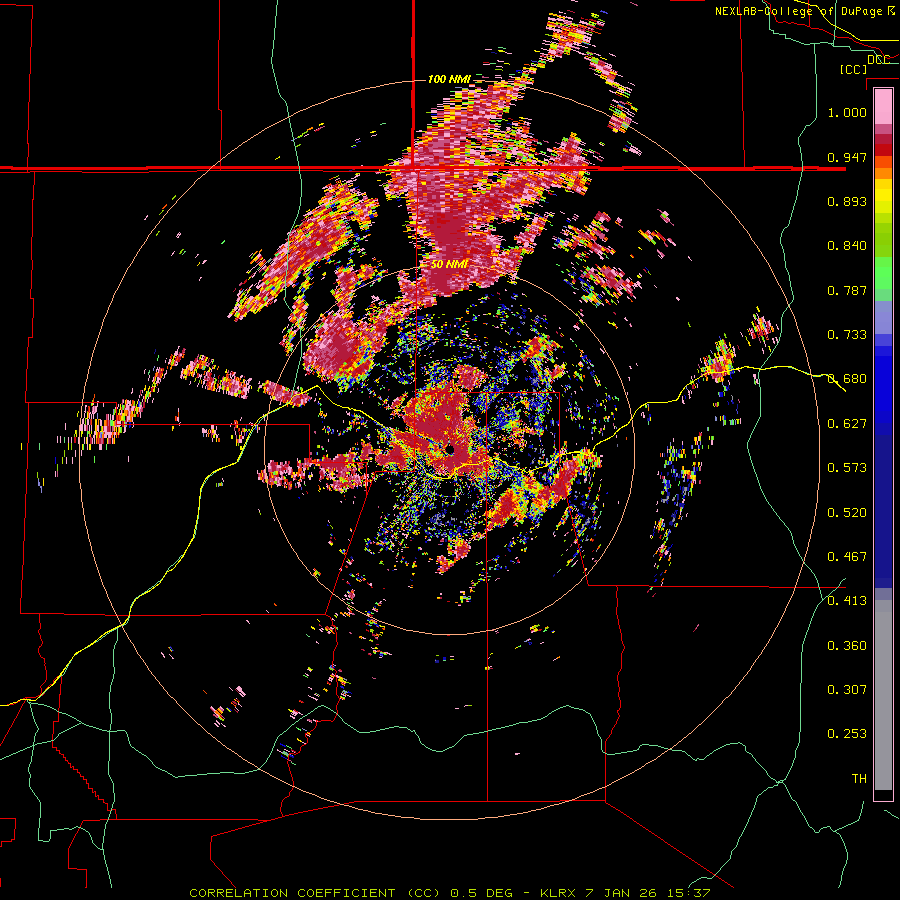Click the "100 NMI" range ring label
Image resolution: width=900 pixels, height=900 pixels.
pos(448,79)
